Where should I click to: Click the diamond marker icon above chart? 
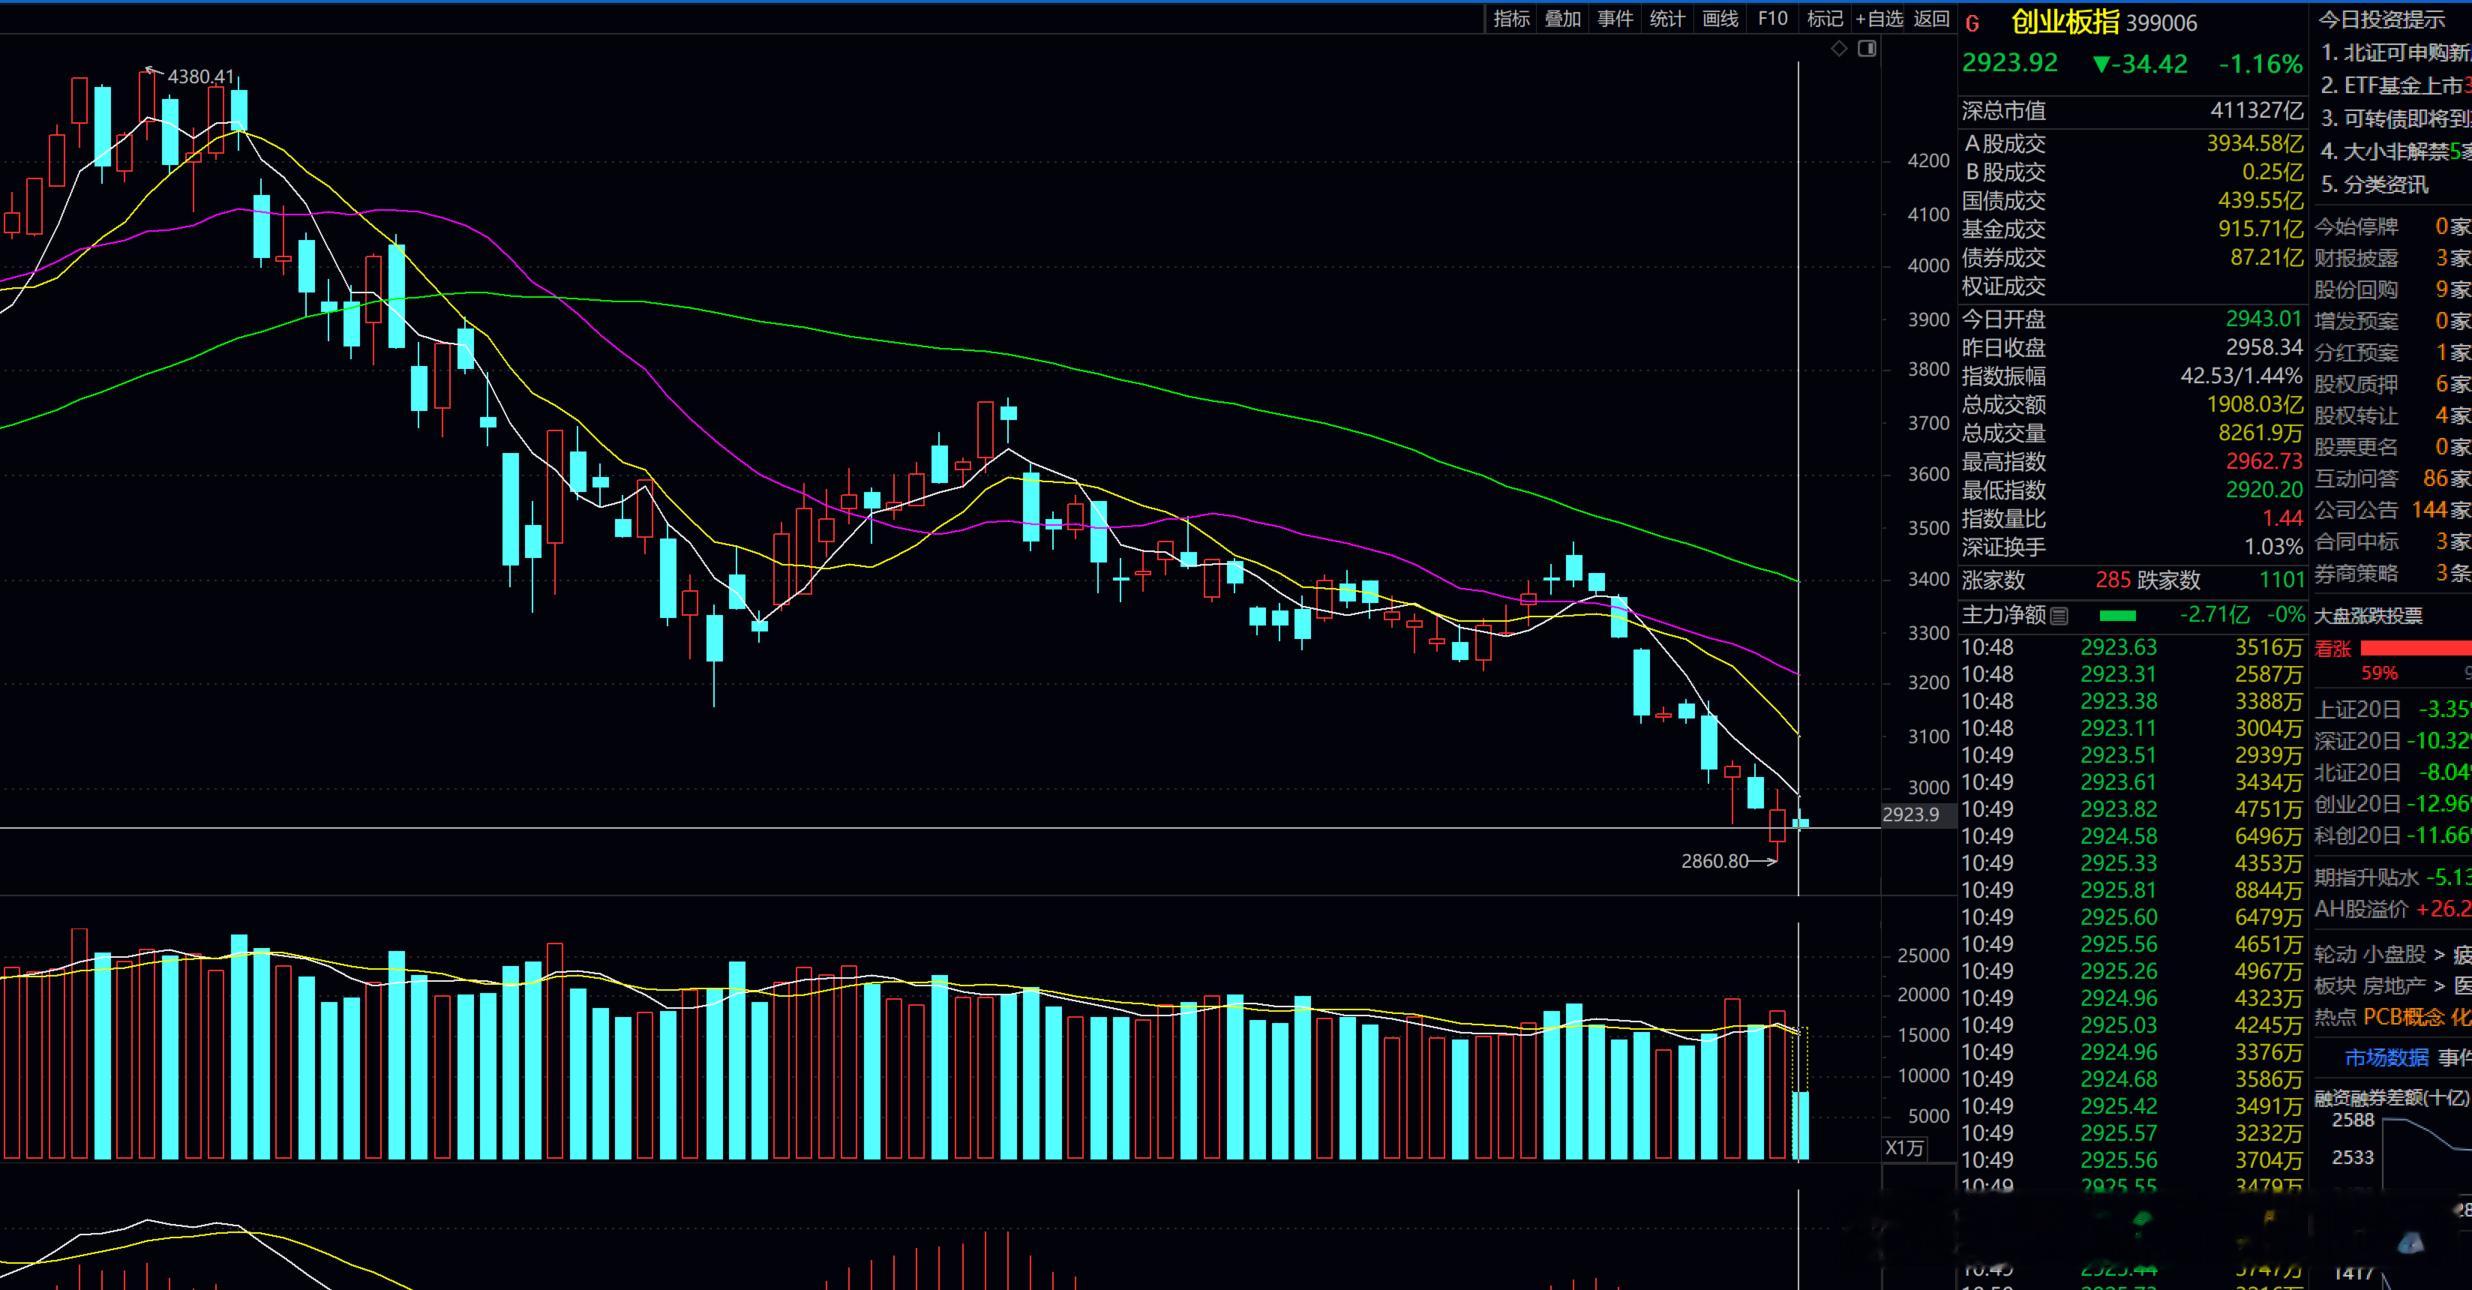[x=1839, y=49]
